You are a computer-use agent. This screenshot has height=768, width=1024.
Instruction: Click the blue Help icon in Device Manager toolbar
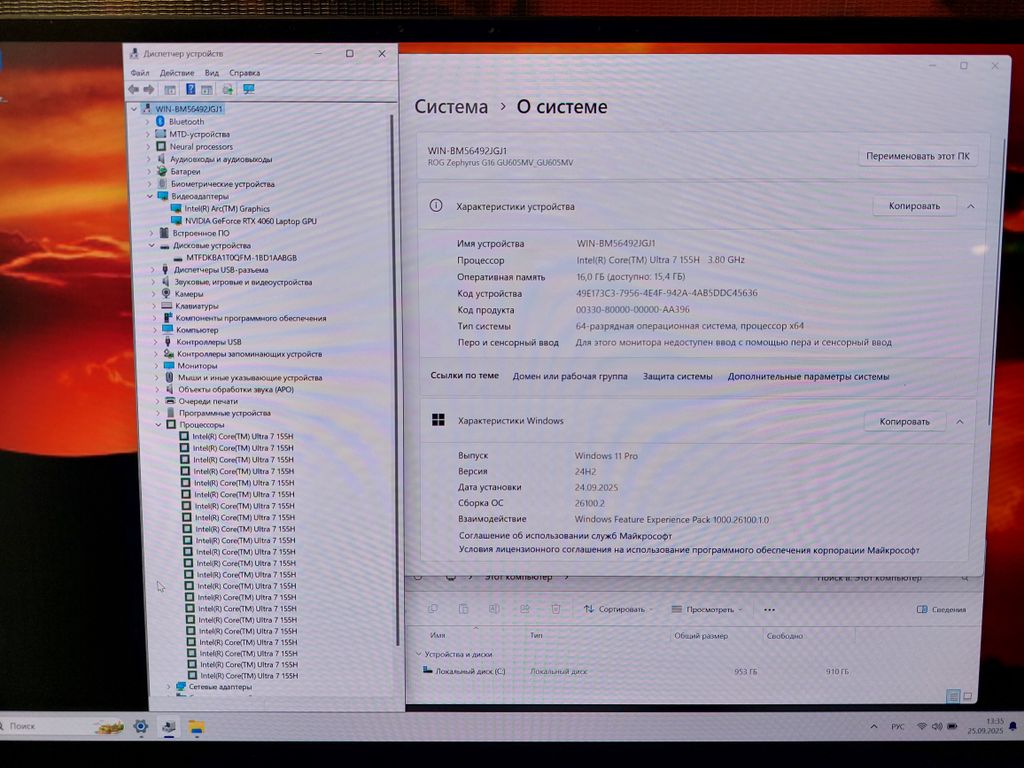point(190,89)
